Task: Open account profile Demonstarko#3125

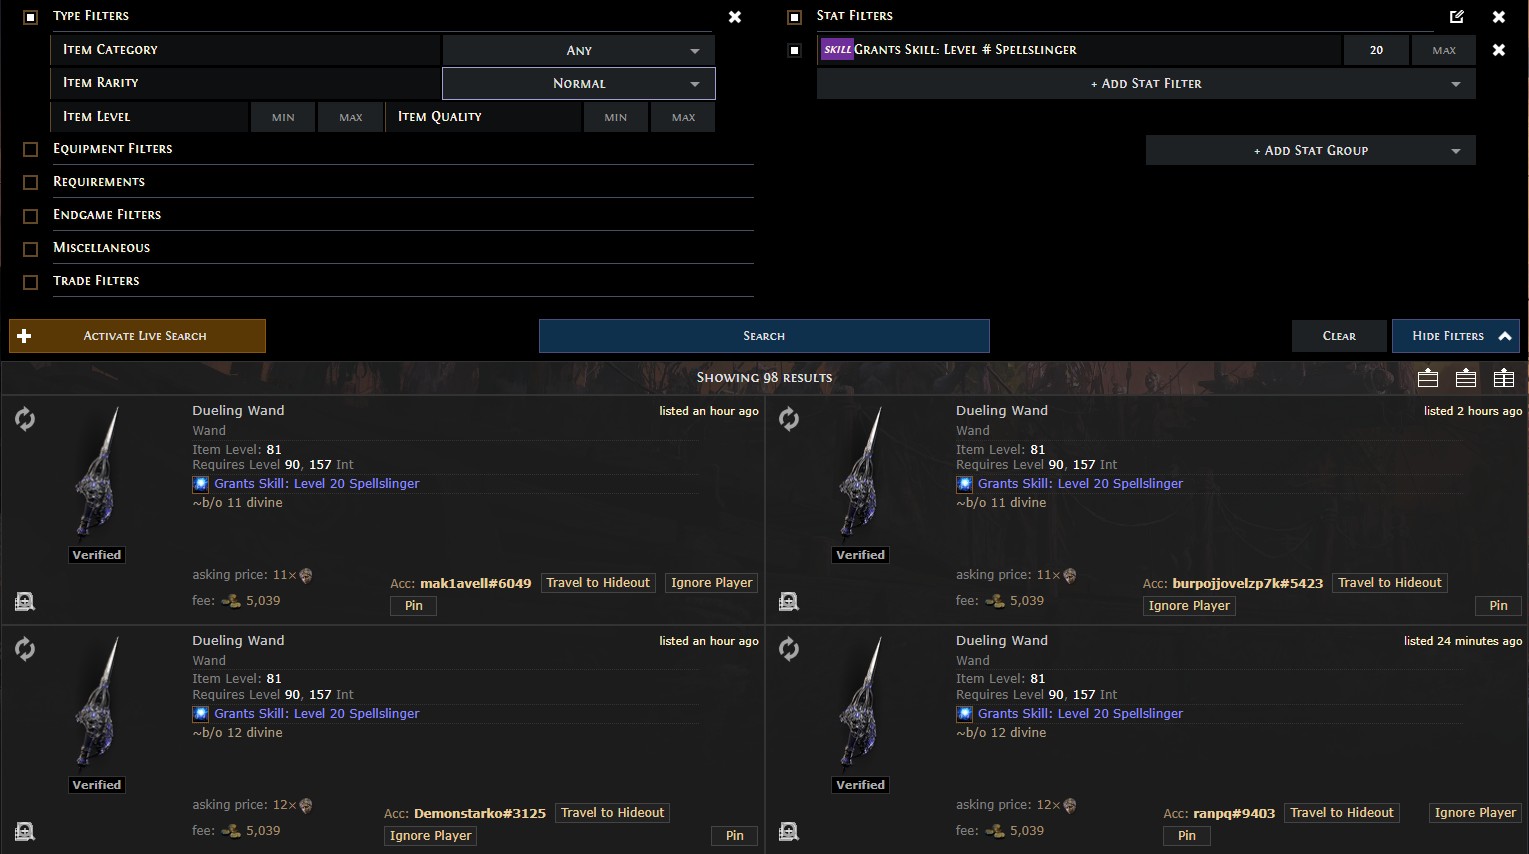Action: pos(480,814)
